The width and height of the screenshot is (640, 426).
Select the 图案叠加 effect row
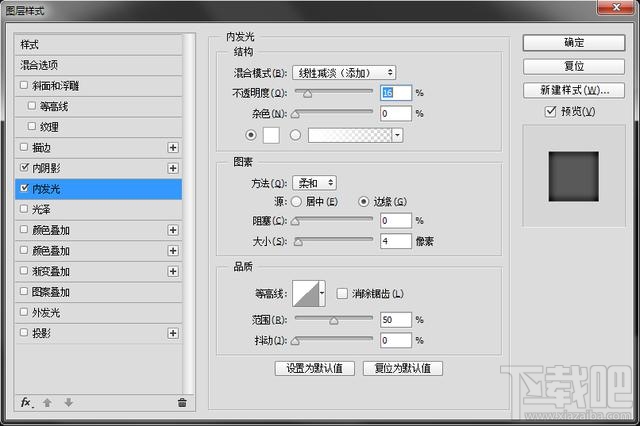98,292
